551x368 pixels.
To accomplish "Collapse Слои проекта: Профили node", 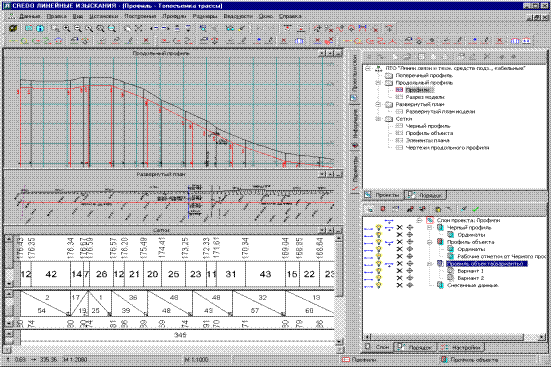I will tap(419, 220).
